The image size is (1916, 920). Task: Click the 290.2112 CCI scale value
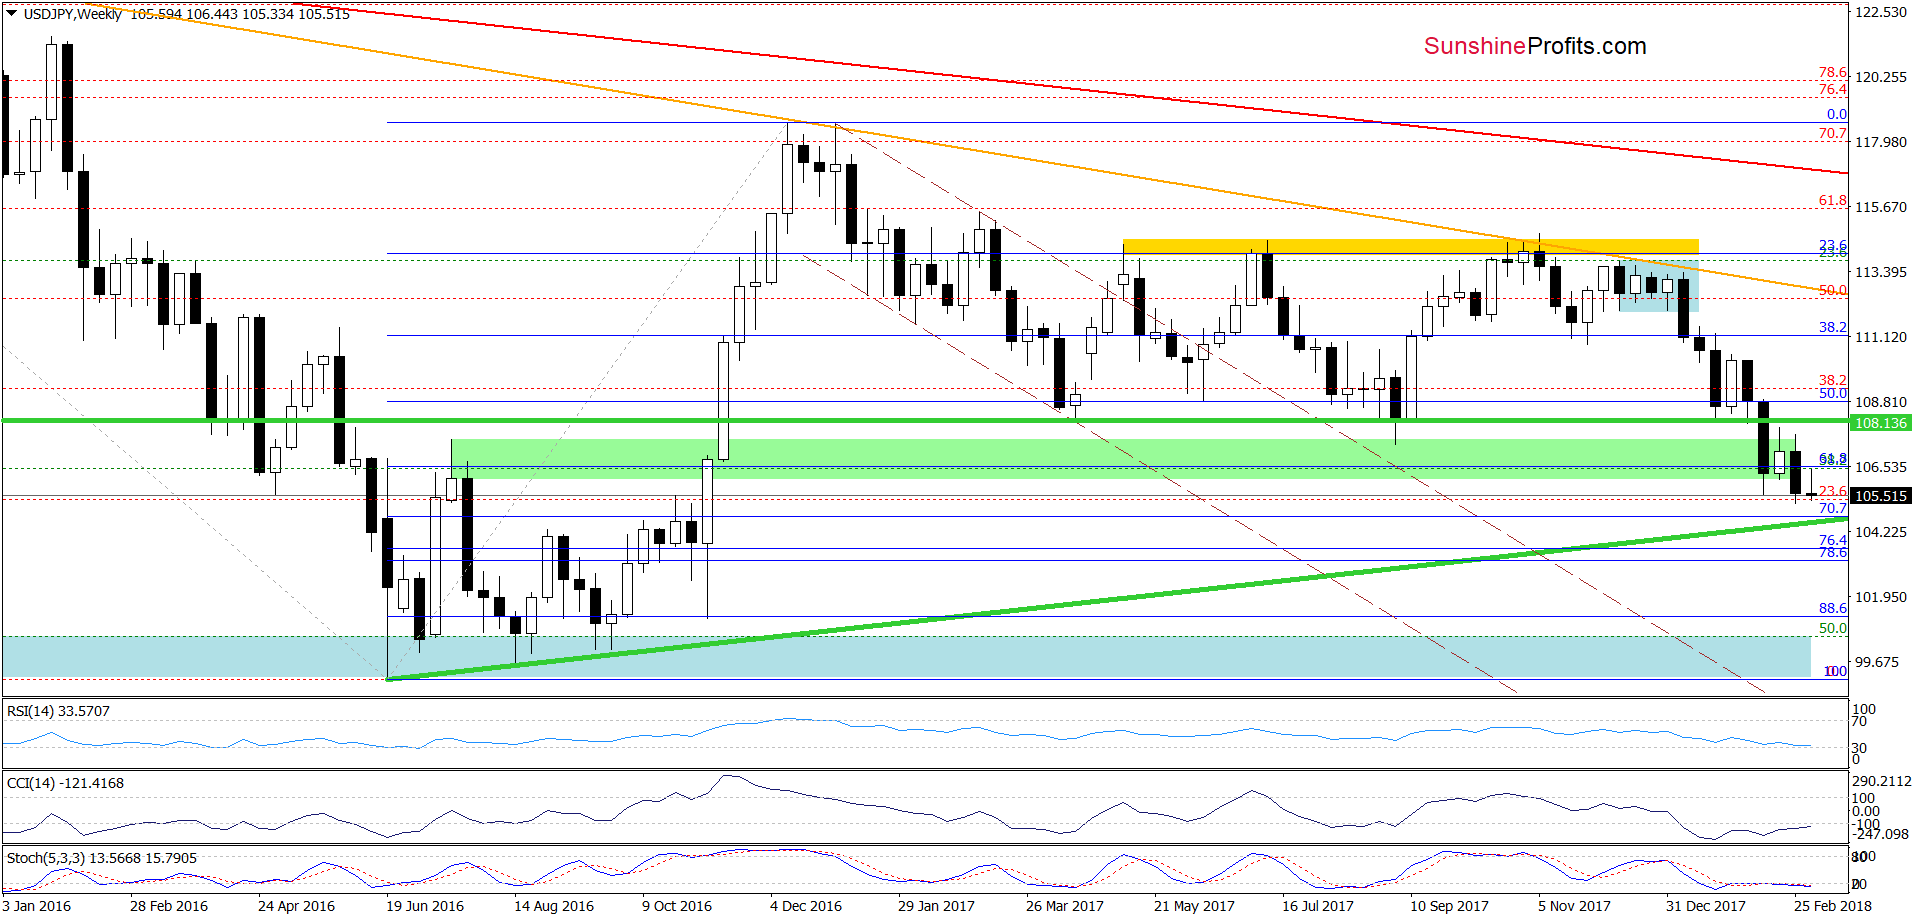click(x=1882, y=781)
